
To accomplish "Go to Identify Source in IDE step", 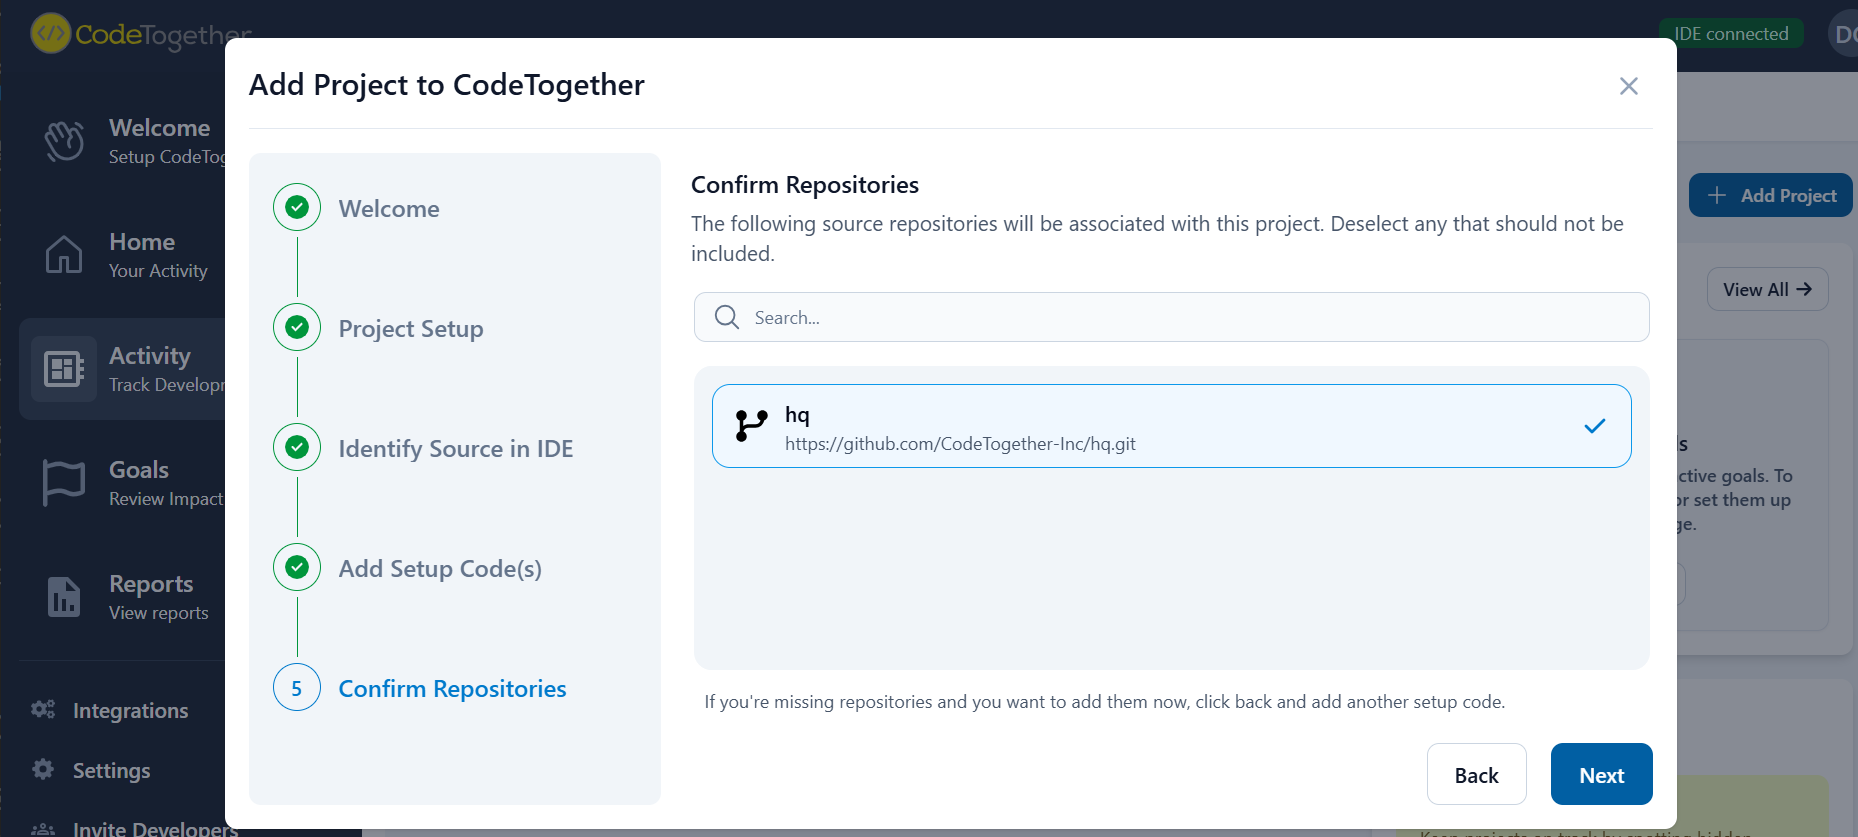I will (456, 448).
